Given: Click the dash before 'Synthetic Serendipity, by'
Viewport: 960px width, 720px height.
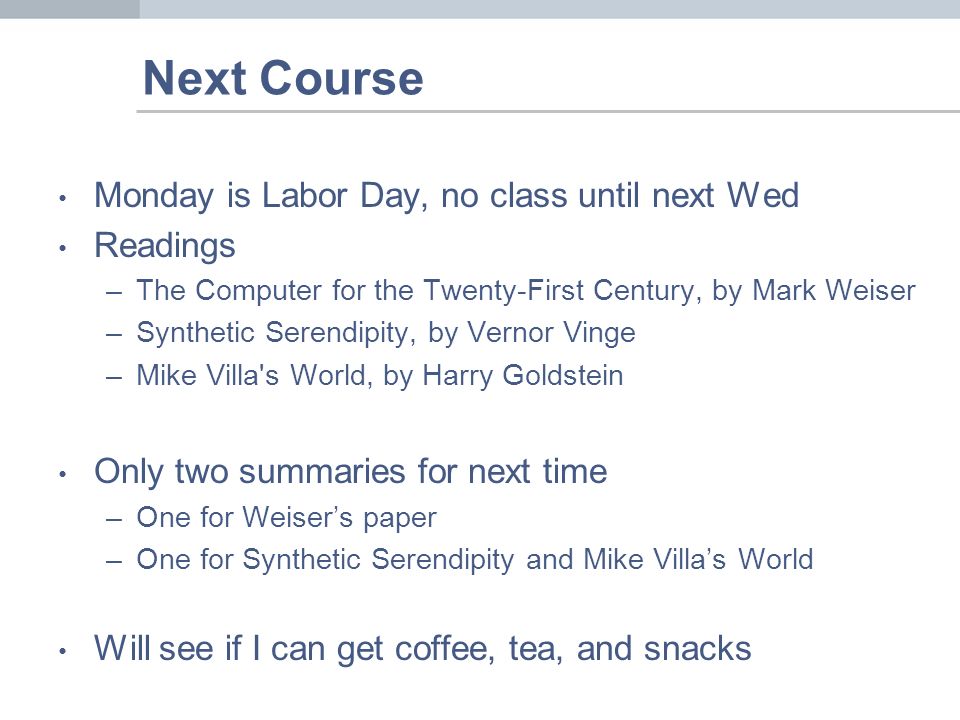Looking at the screenshot, I should coord(114,335).
